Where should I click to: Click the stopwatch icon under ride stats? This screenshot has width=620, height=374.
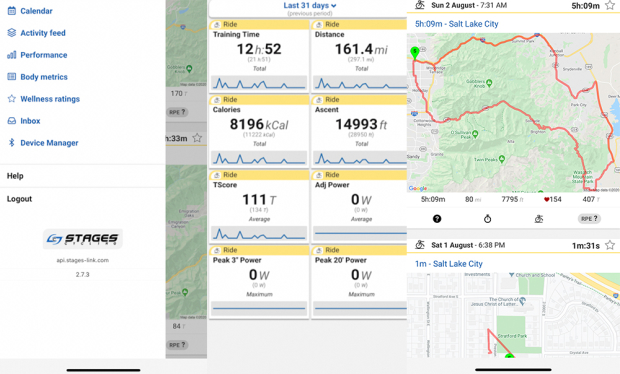pyautogui.click(x=488, y=219)
